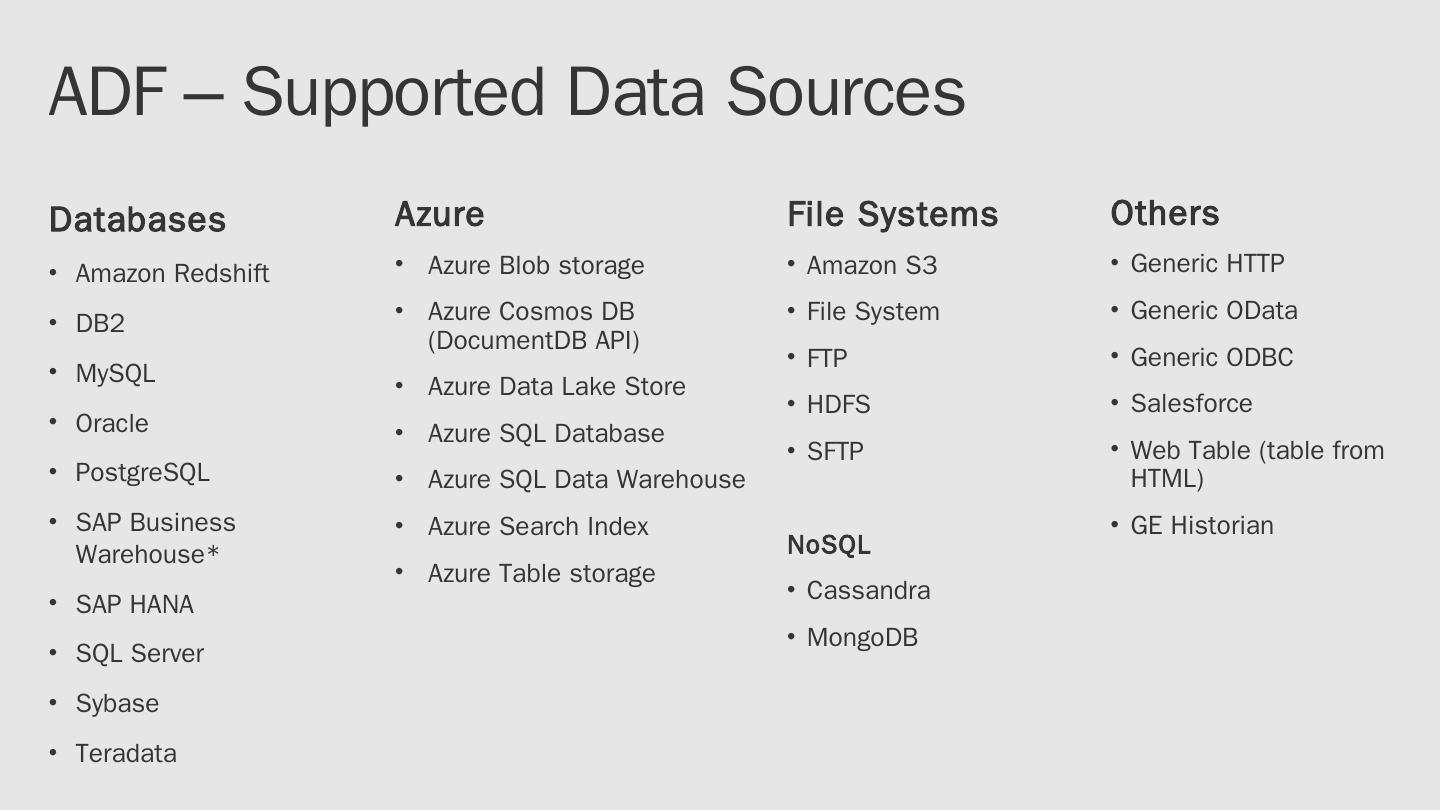The image size is (1441, 811).
Task: Click Azure SQL Data Warehouse bullet
Action: pyautogui.click(x=586, y=479)
